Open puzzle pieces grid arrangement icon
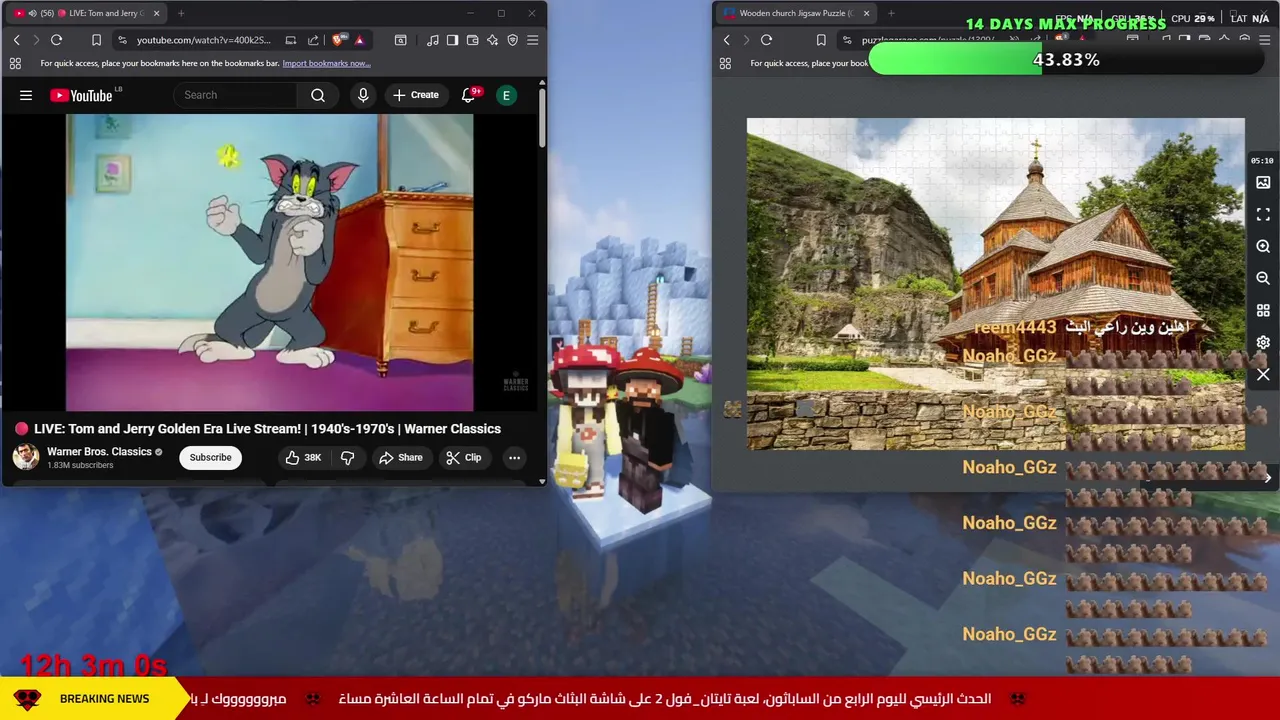Viewport: 1280px width, 720px height. 1263,310
